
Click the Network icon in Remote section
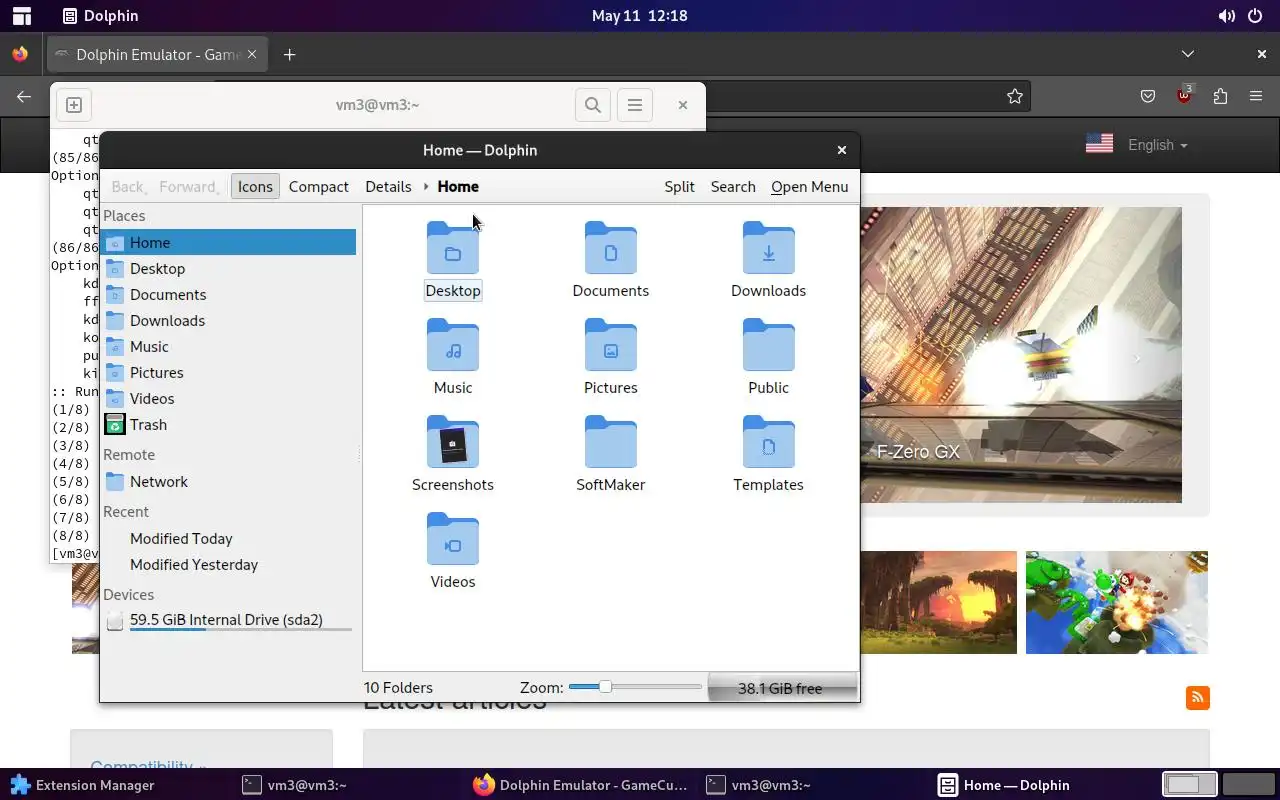(x=115, y=481)
